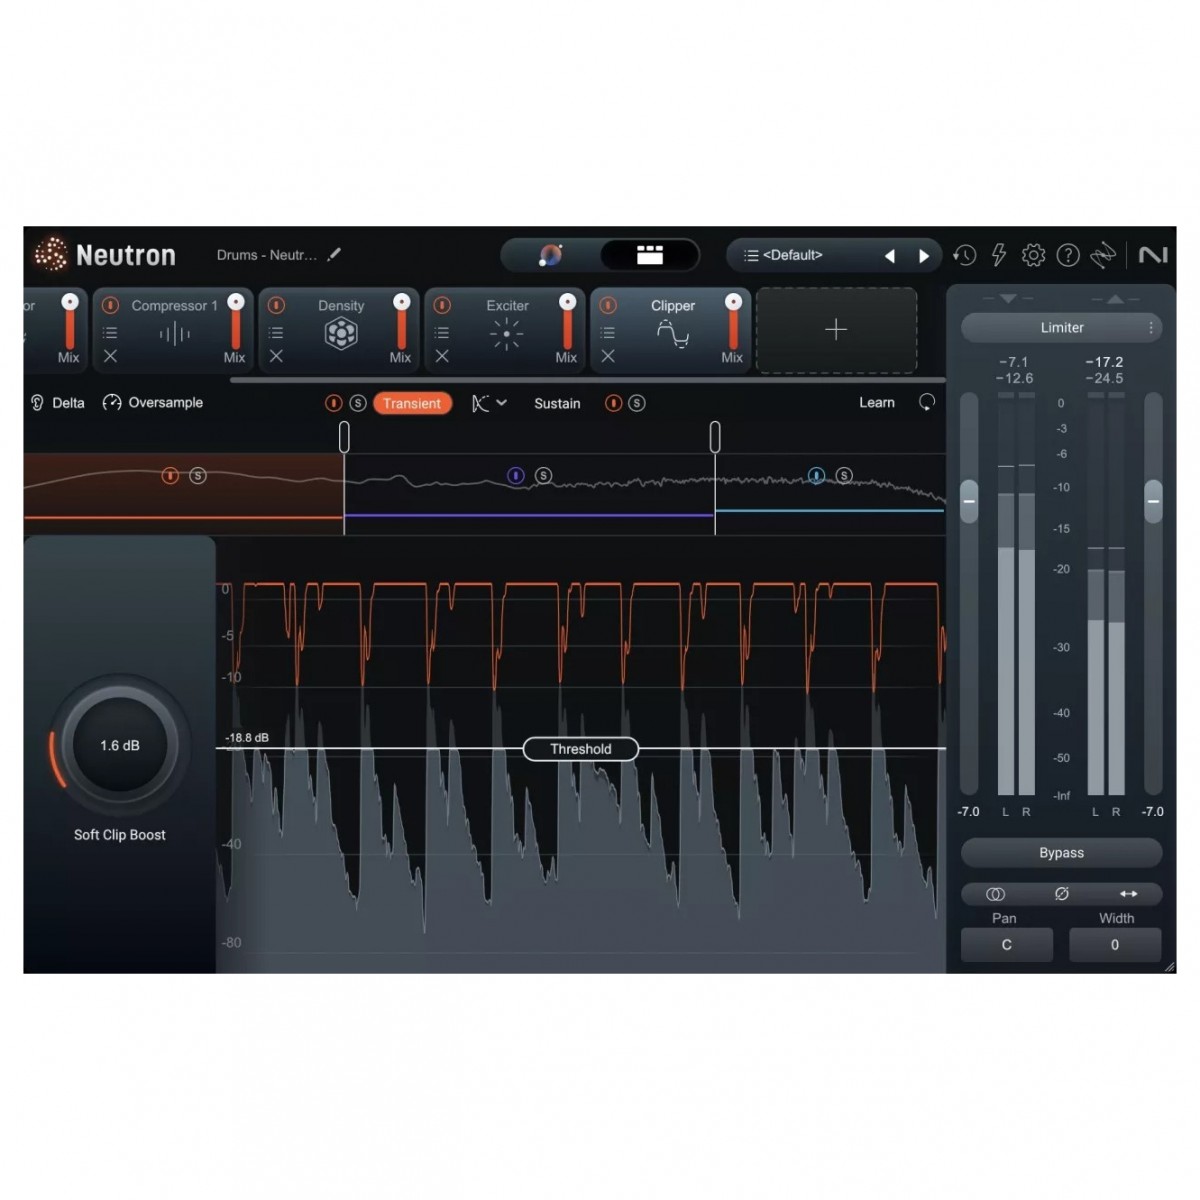The image size is (1200, 1200).
Task: Toggle the Compressor 1 power button
Action: [111, 305]
